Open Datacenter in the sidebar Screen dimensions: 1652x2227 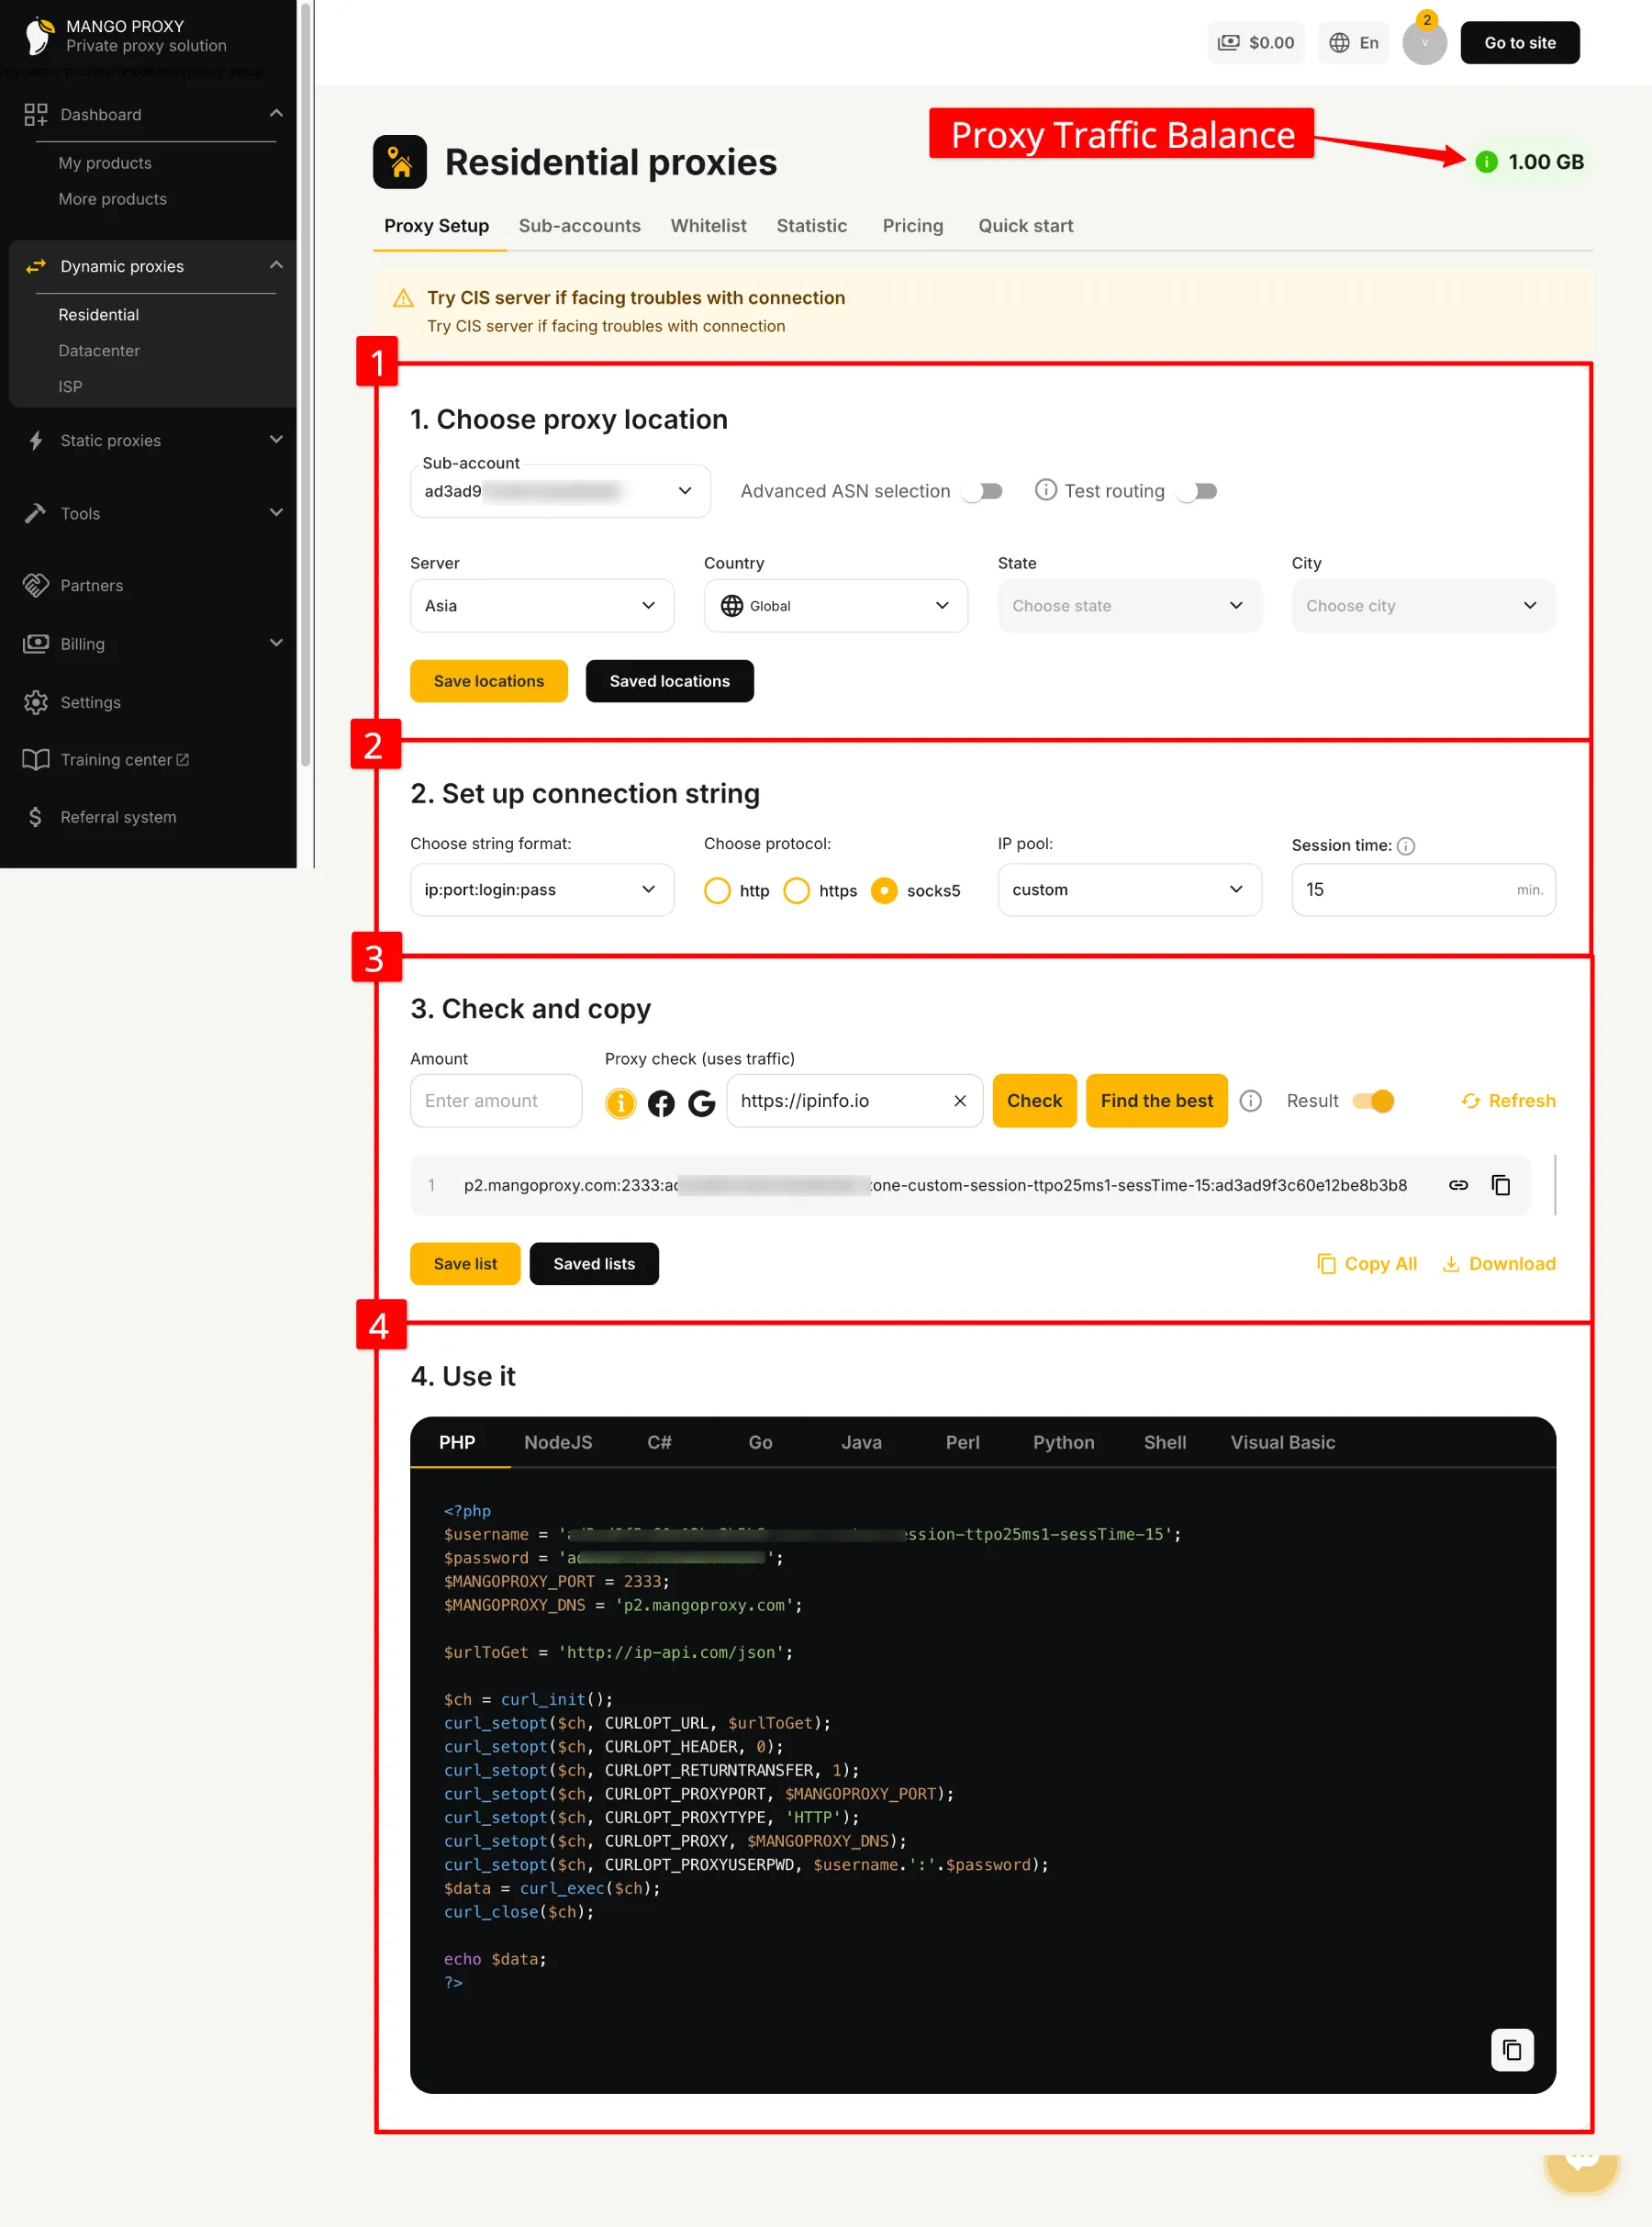pos(99,351)
